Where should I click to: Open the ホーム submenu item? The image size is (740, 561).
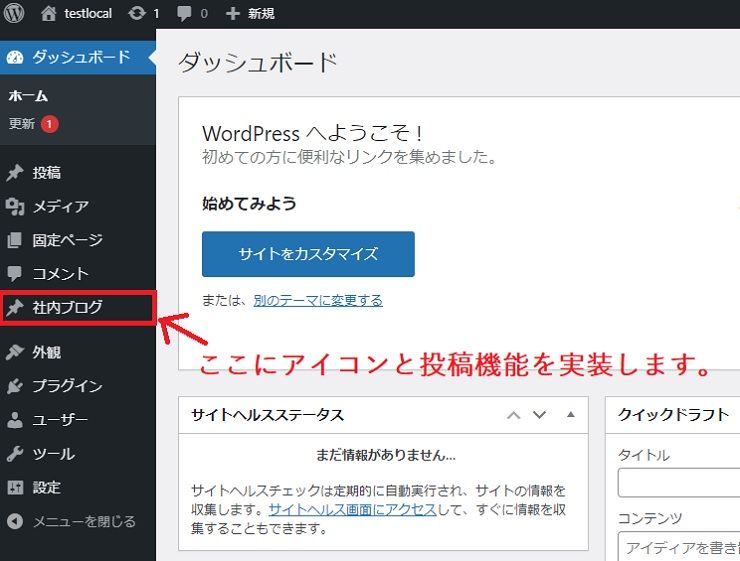pos(28,96)
